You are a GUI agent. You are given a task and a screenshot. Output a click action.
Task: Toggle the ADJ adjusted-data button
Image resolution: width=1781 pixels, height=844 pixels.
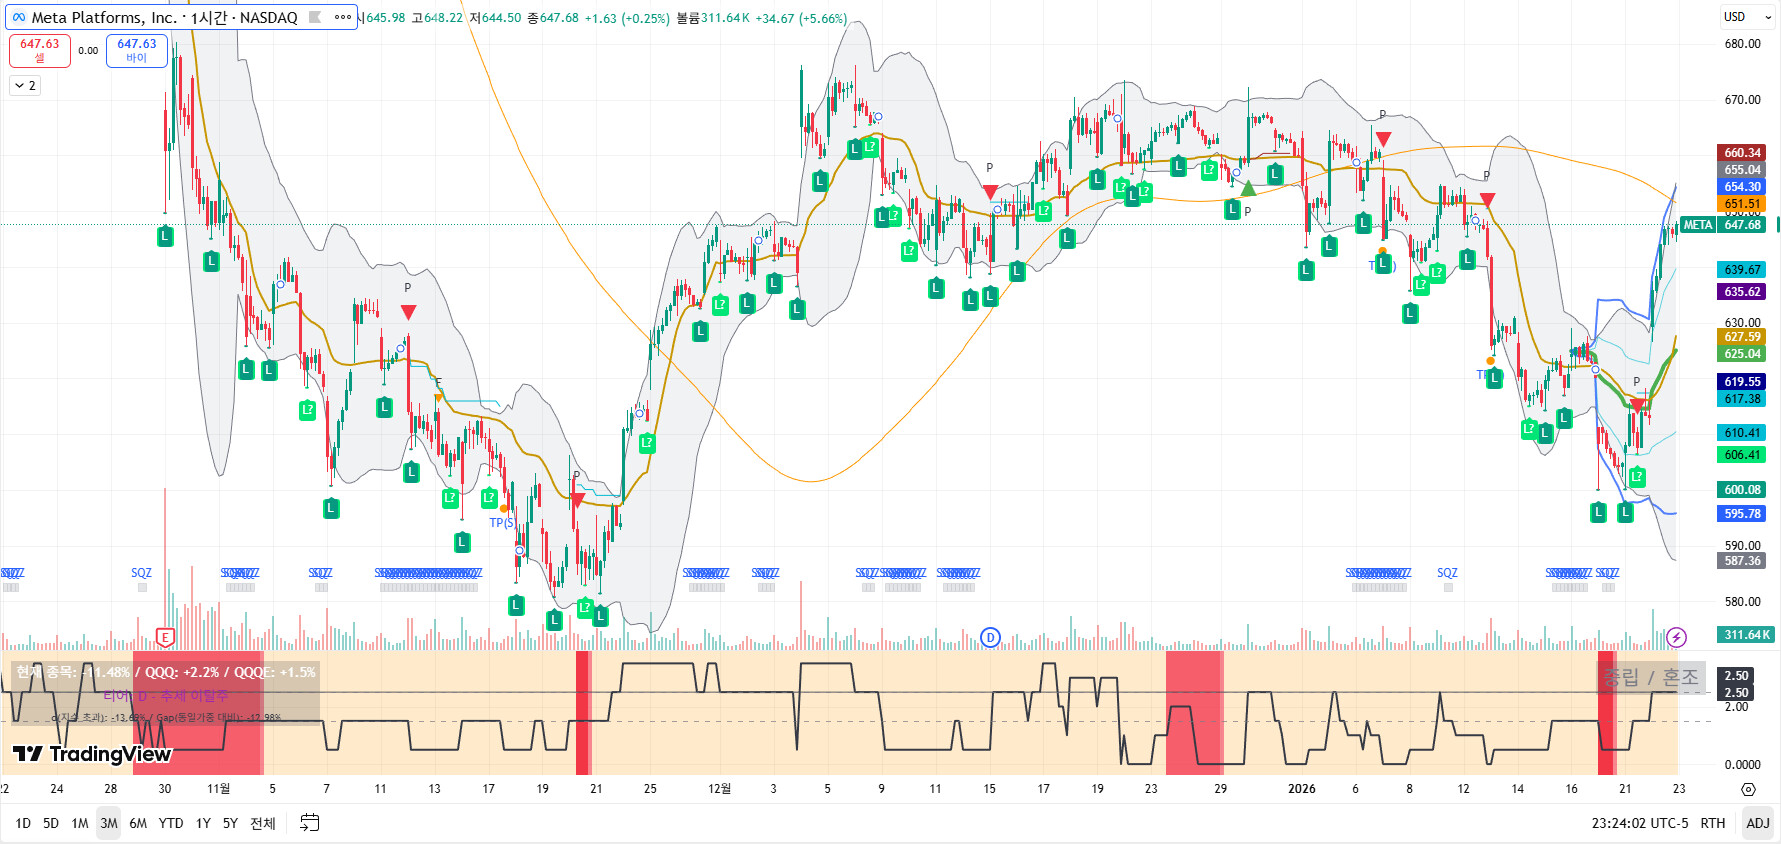pyautogui.click(x=1758, y=823)
